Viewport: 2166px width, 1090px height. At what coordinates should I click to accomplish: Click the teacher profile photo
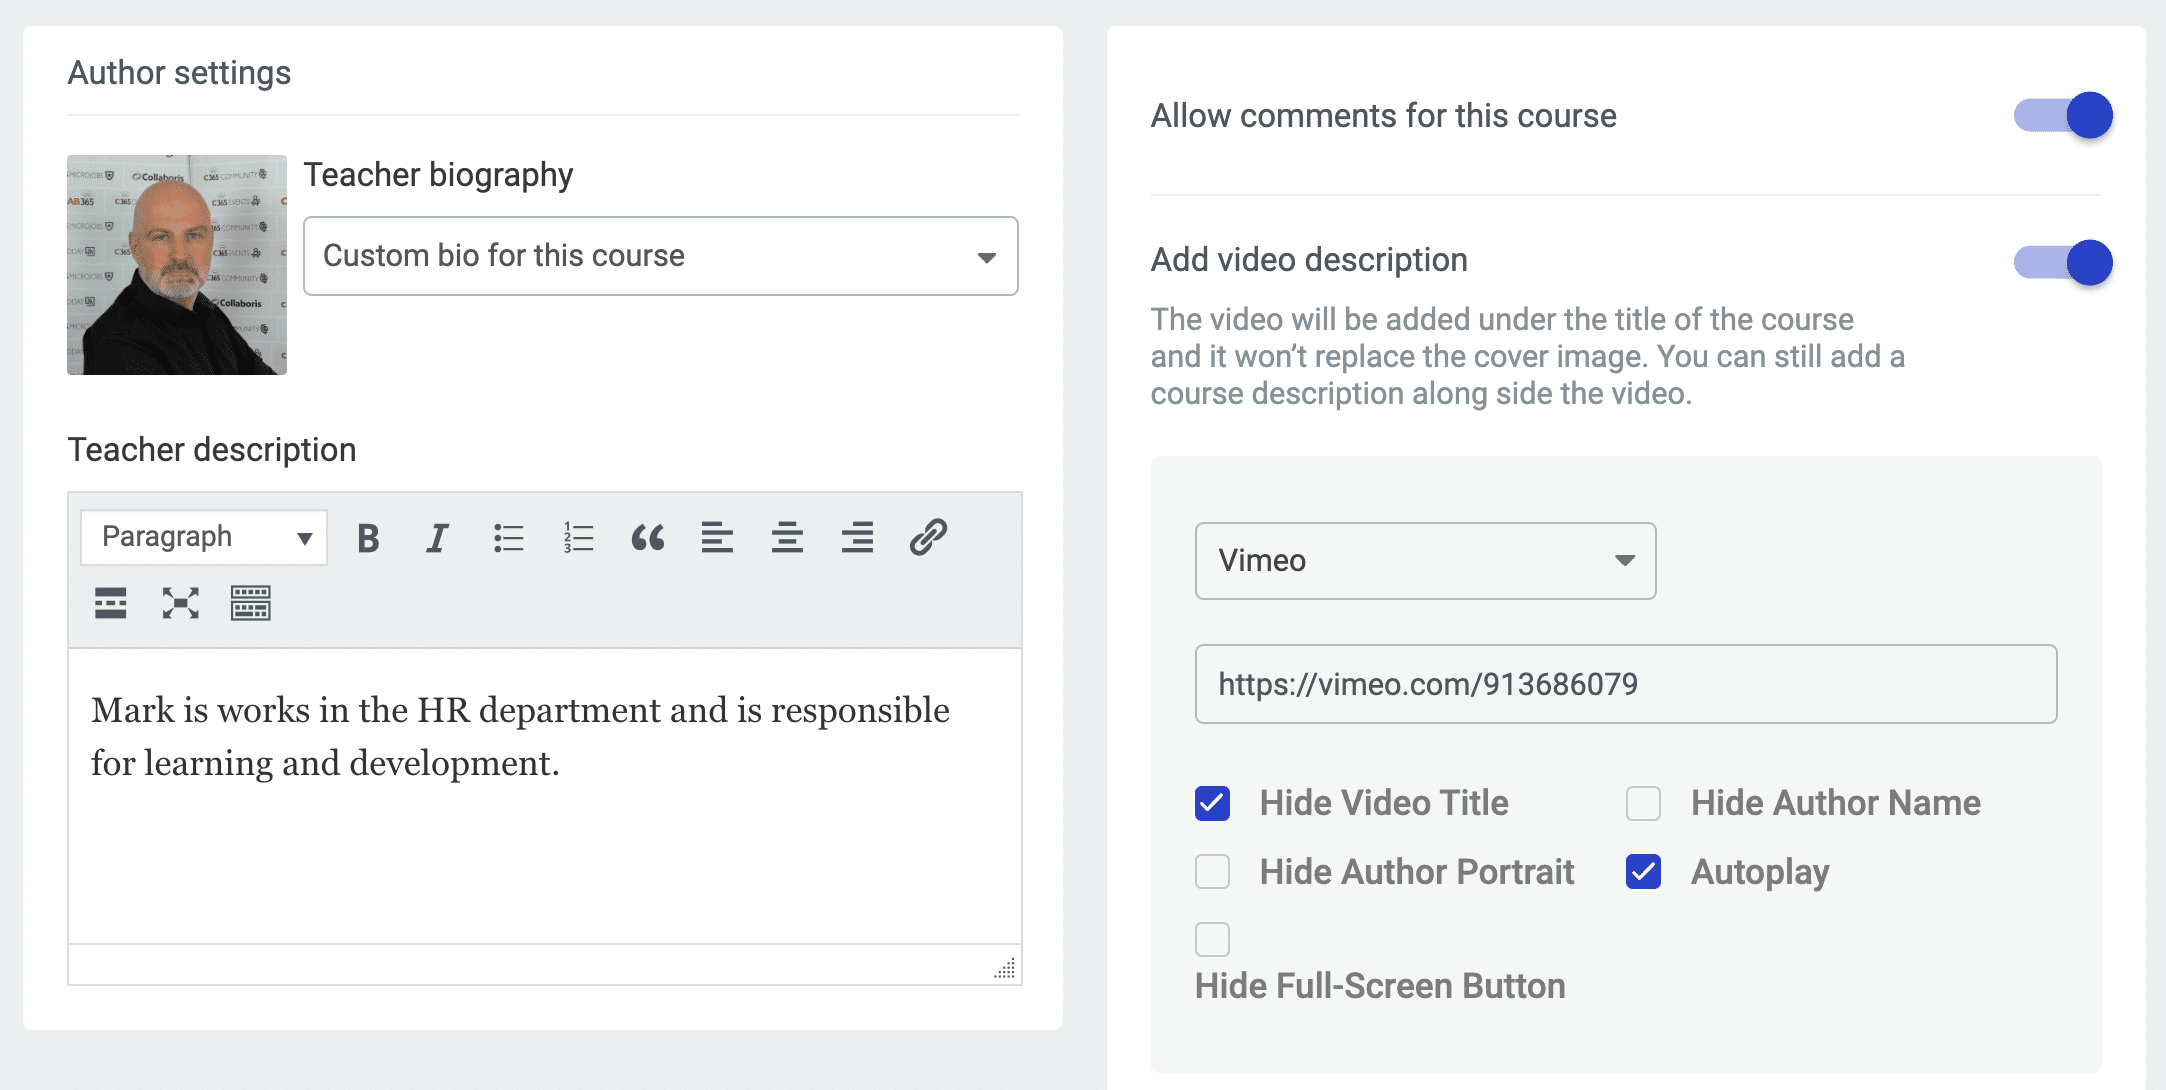177,265
